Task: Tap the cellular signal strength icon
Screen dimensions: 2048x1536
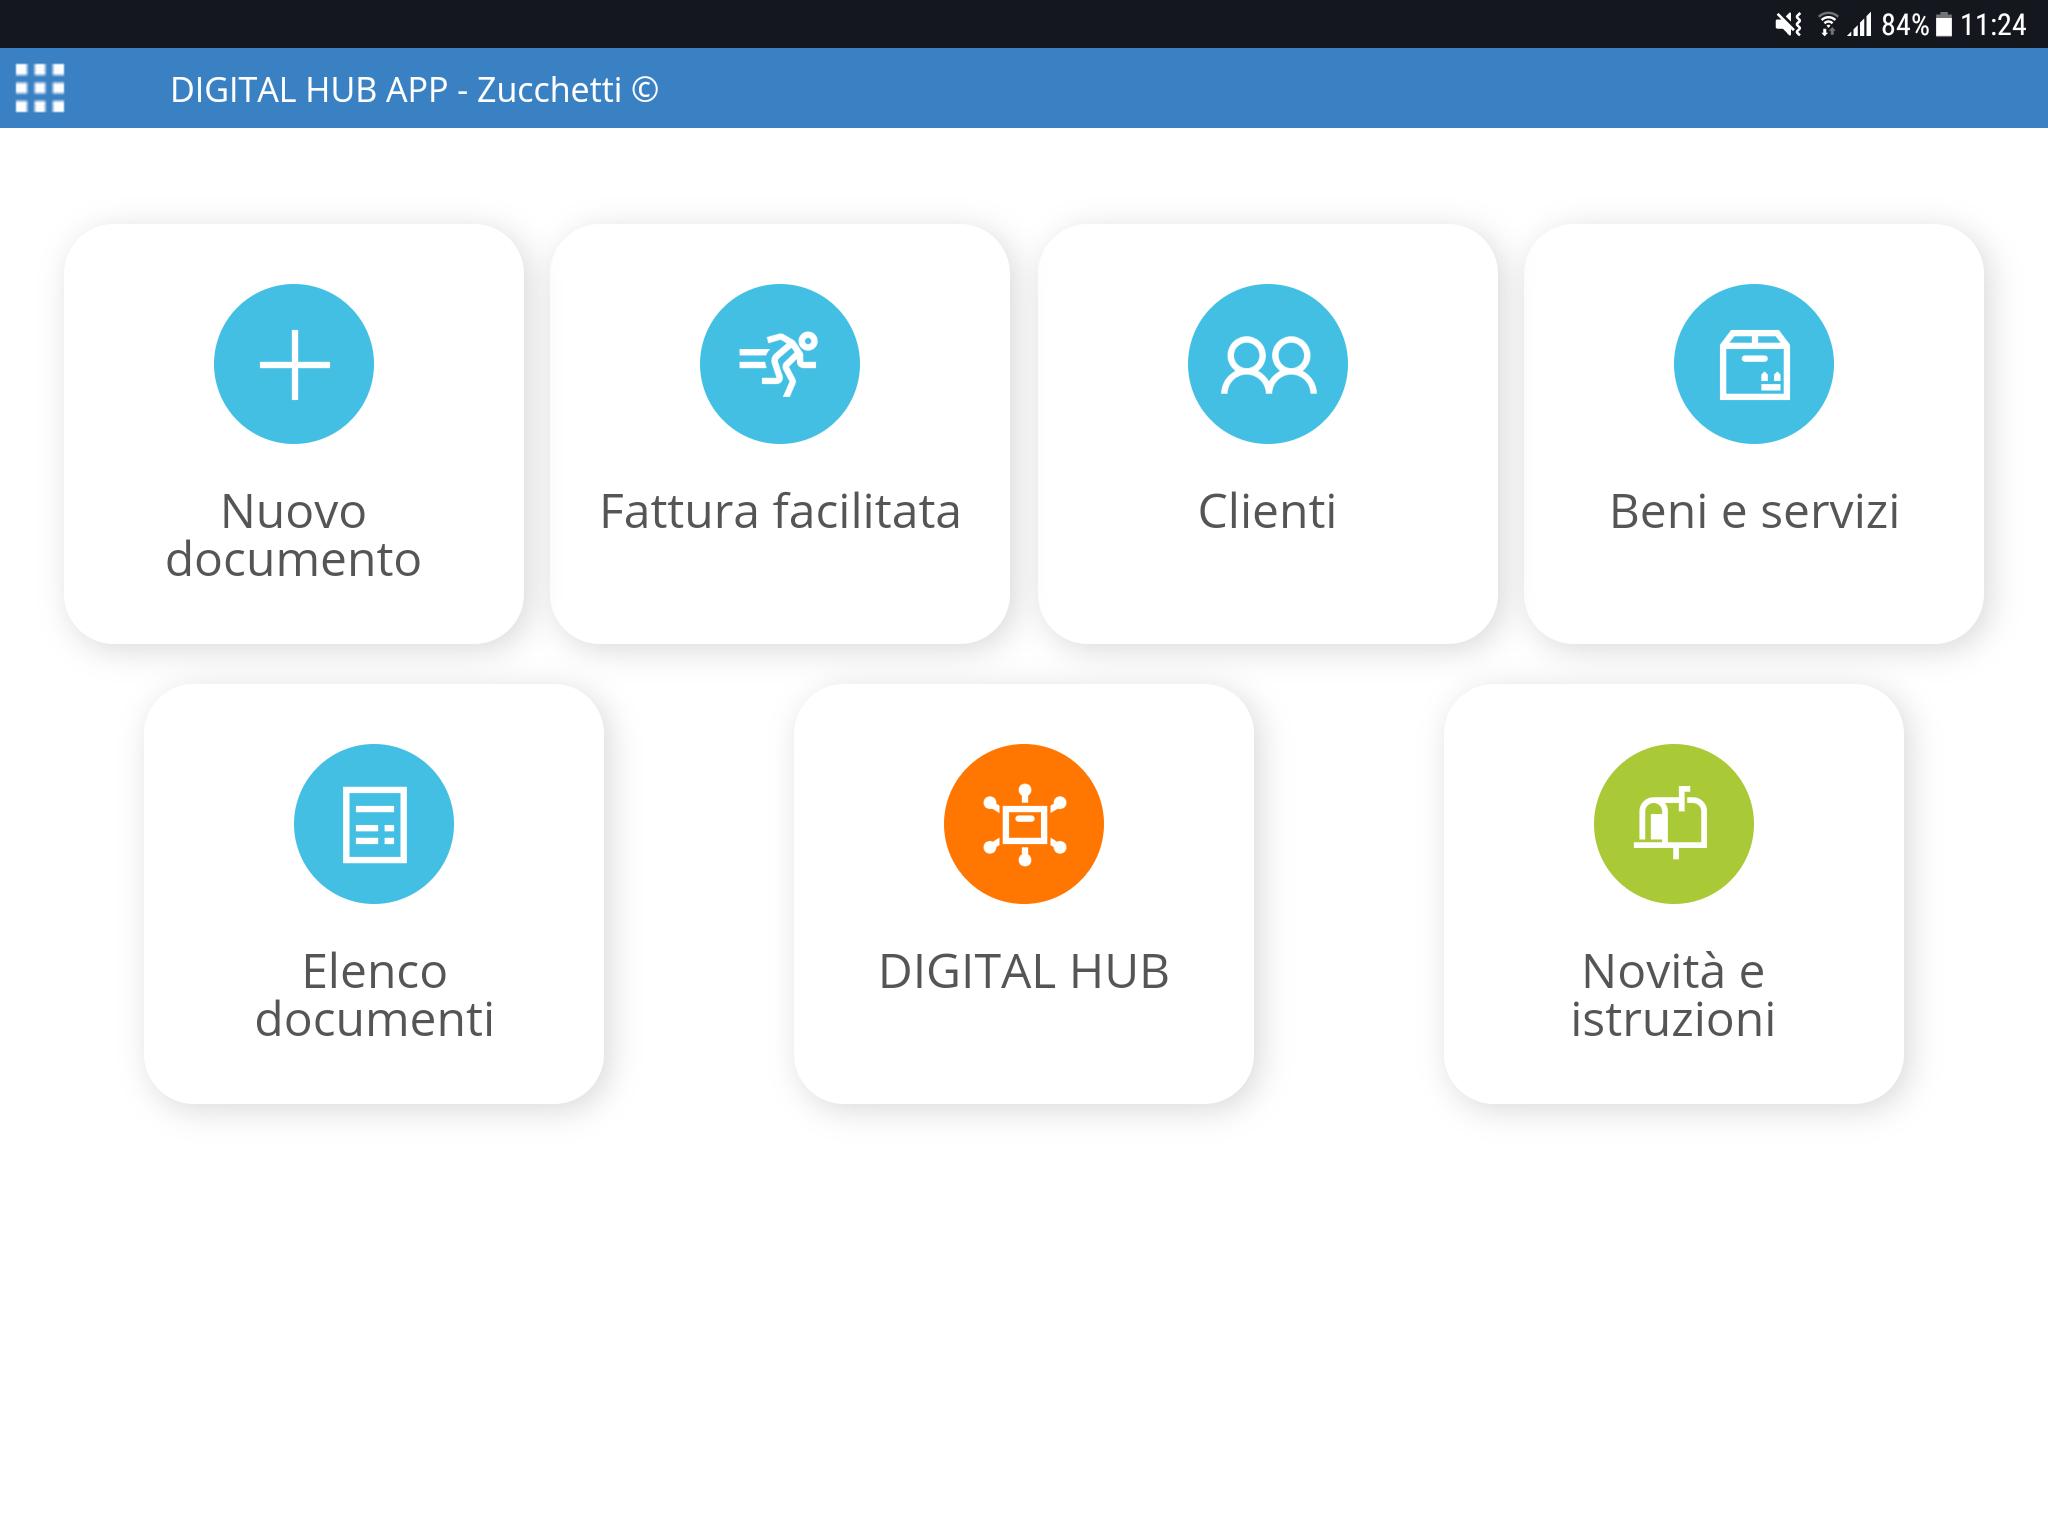Action: pyautogui.click(x=1860, y=24)
